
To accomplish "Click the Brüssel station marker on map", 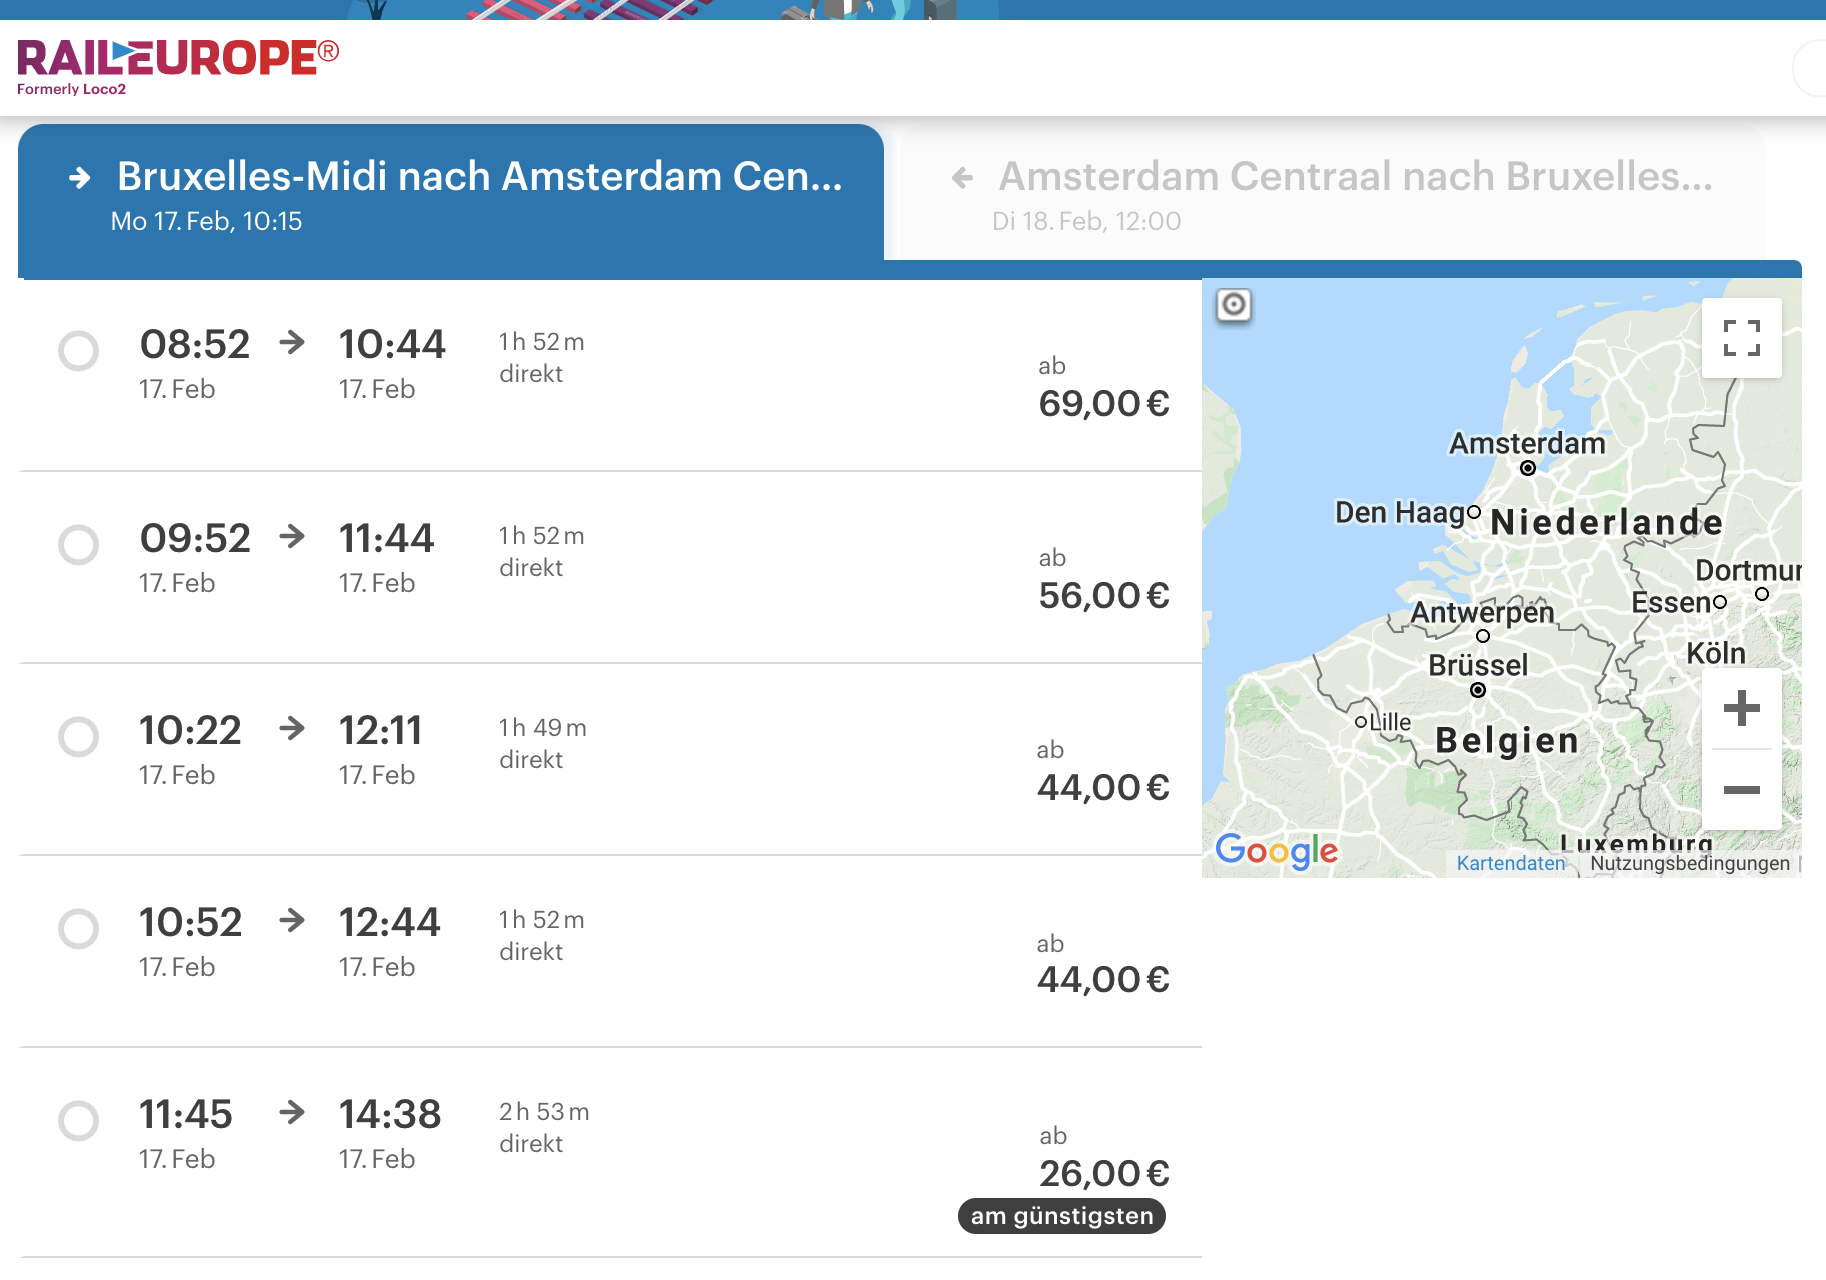I will click(x=1478, y=690).
